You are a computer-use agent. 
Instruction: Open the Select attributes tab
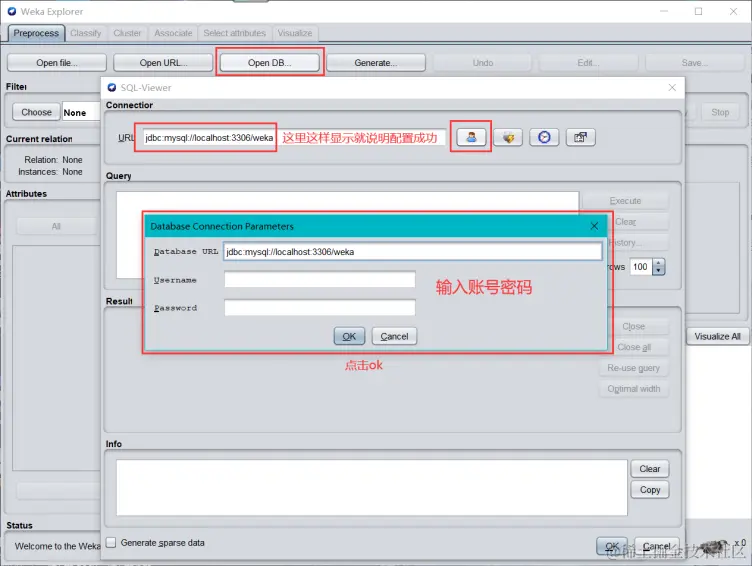235,33
